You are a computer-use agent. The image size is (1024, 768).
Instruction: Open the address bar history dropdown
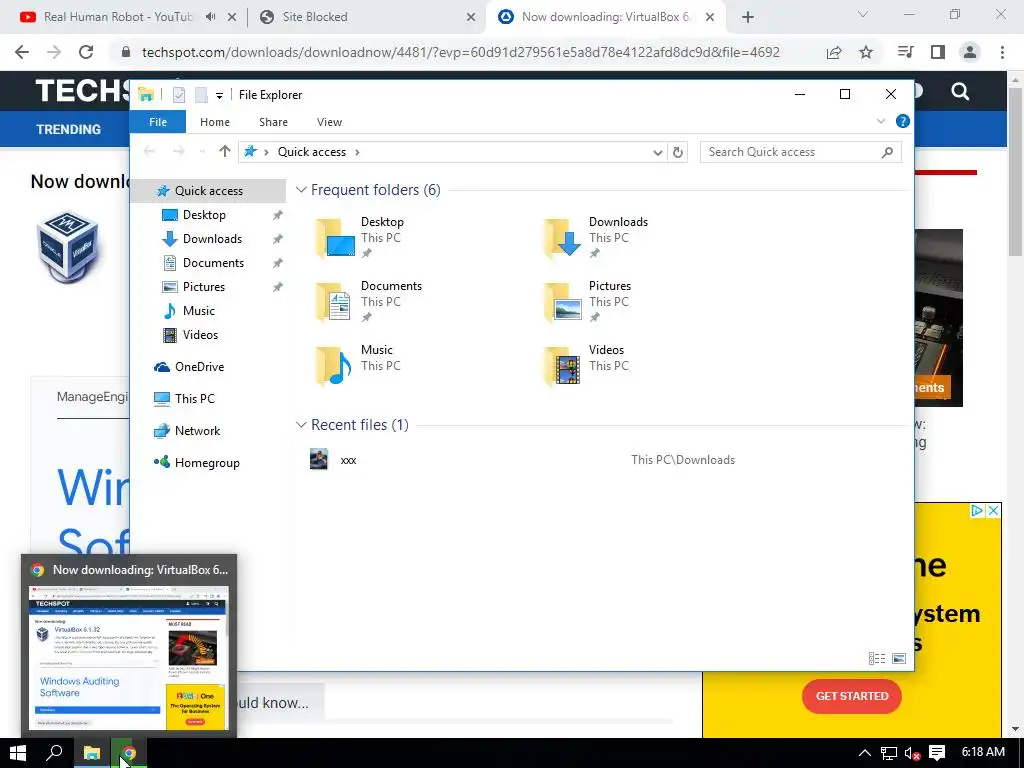coord(658,152)
